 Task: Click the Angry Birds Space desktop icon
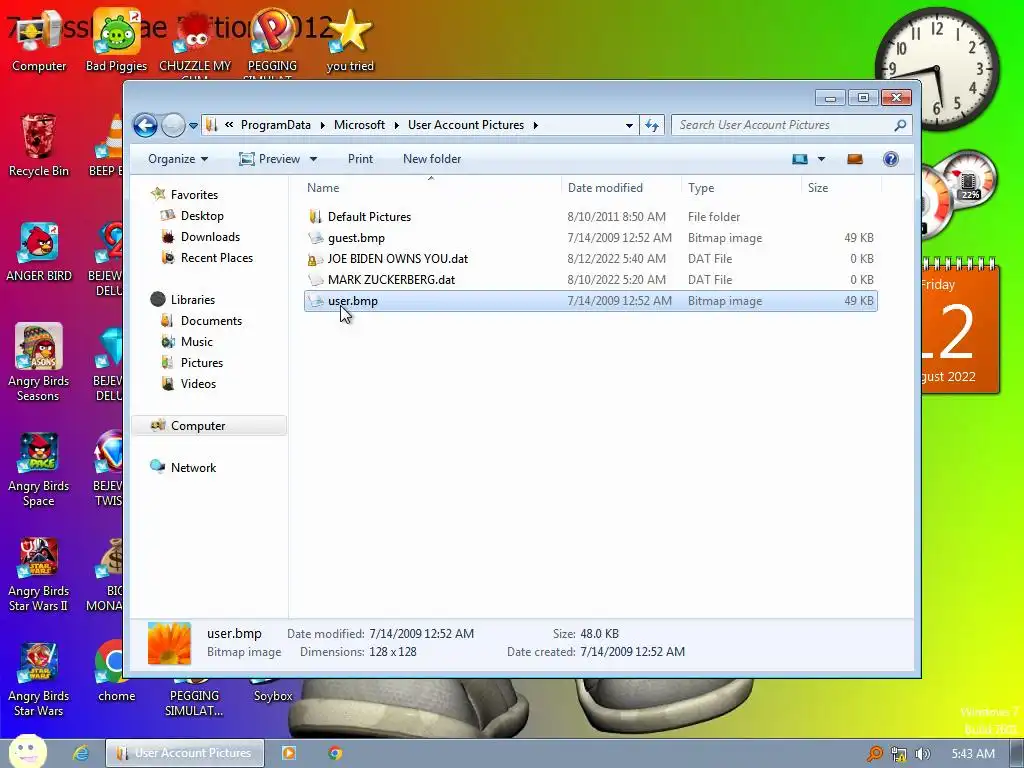tap(39, 469)
